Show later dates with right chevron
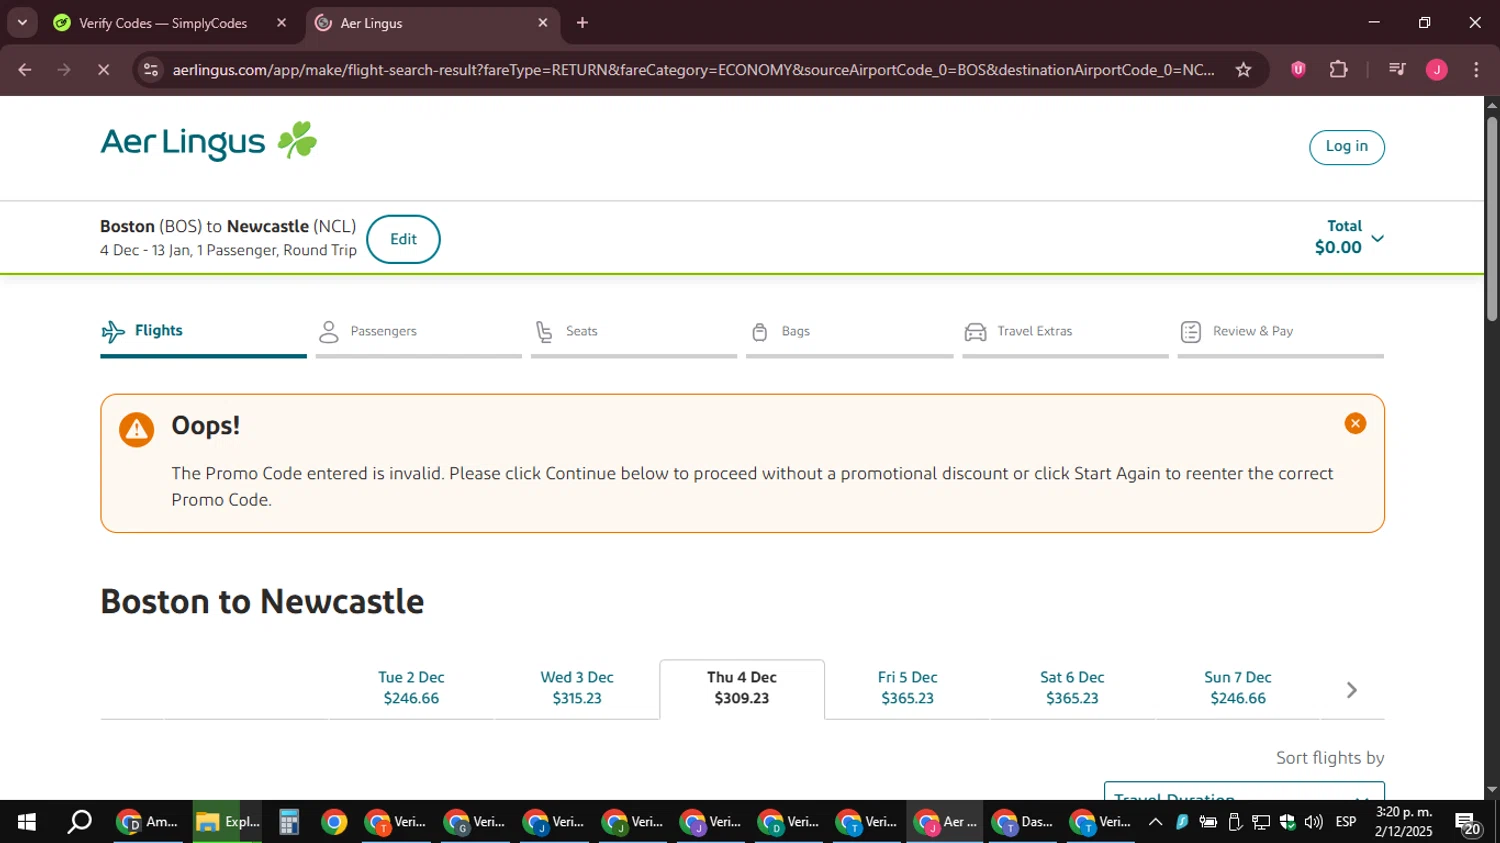The height and width of the screenshot is (843, 1500). pos(1351,690)
